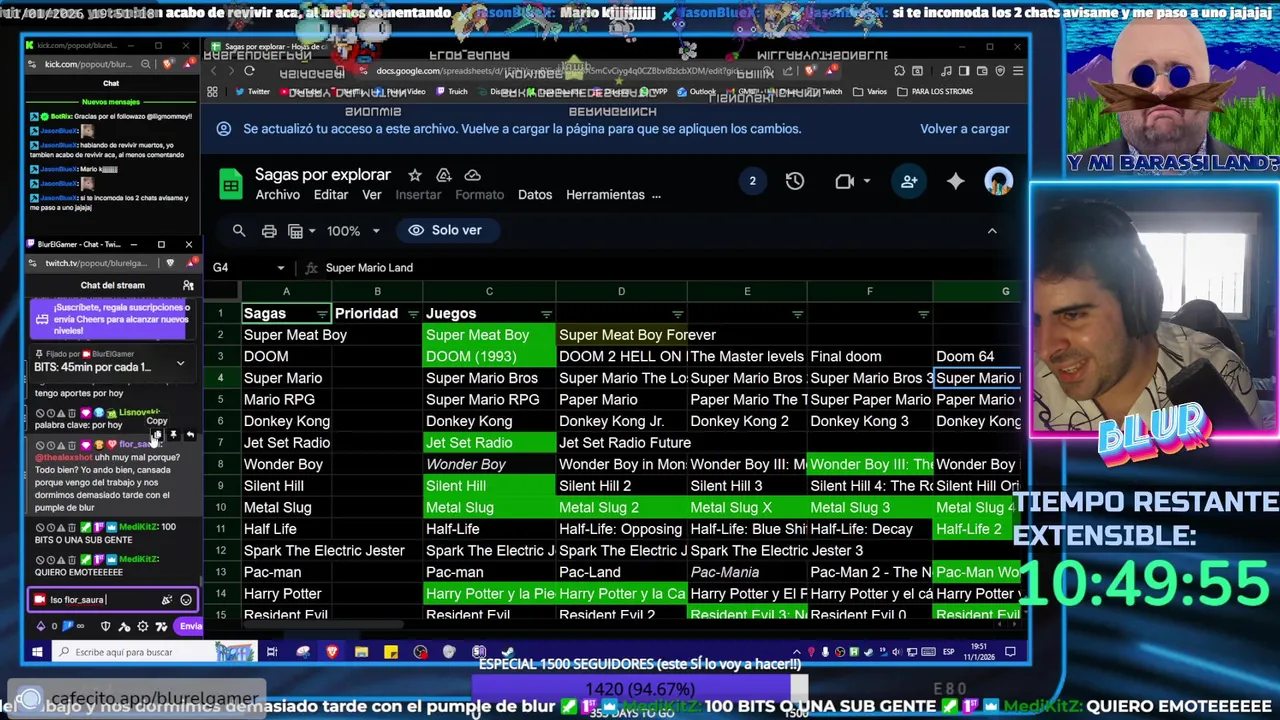The width and height of the screenshot is (1280, 720).
Task: Open the Twitch Bits gem icon
Action: pos(41,626)
